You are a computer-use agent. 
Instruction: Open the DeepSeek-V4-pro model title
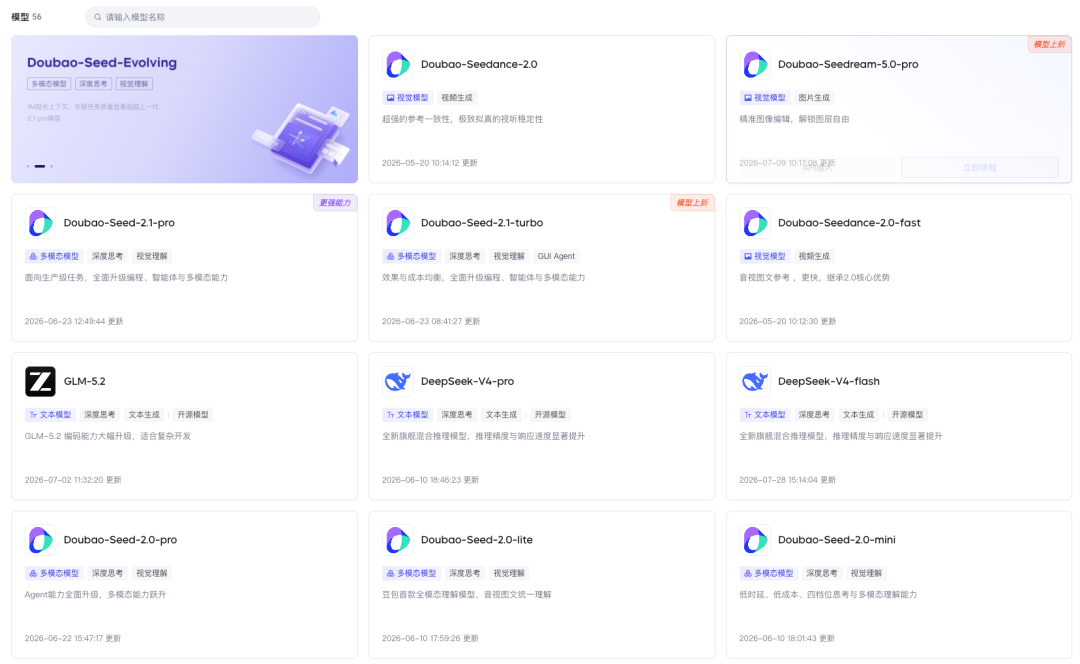click(x=467, y=381)
